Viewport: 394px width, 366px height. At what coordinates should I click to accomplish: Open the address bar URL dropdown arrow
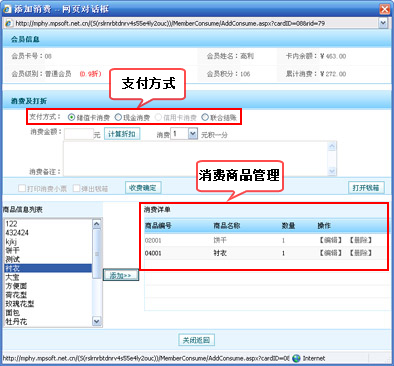pos(383,23)
